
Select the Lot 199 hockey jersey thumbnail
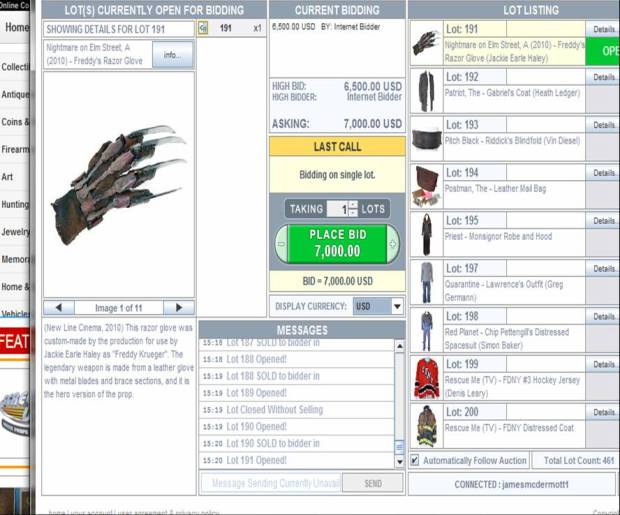[426, 378]
